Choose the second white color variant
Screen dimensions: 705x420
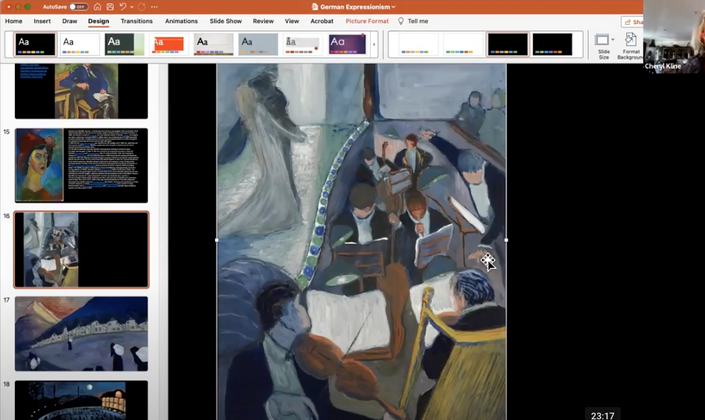click(463, 44)
